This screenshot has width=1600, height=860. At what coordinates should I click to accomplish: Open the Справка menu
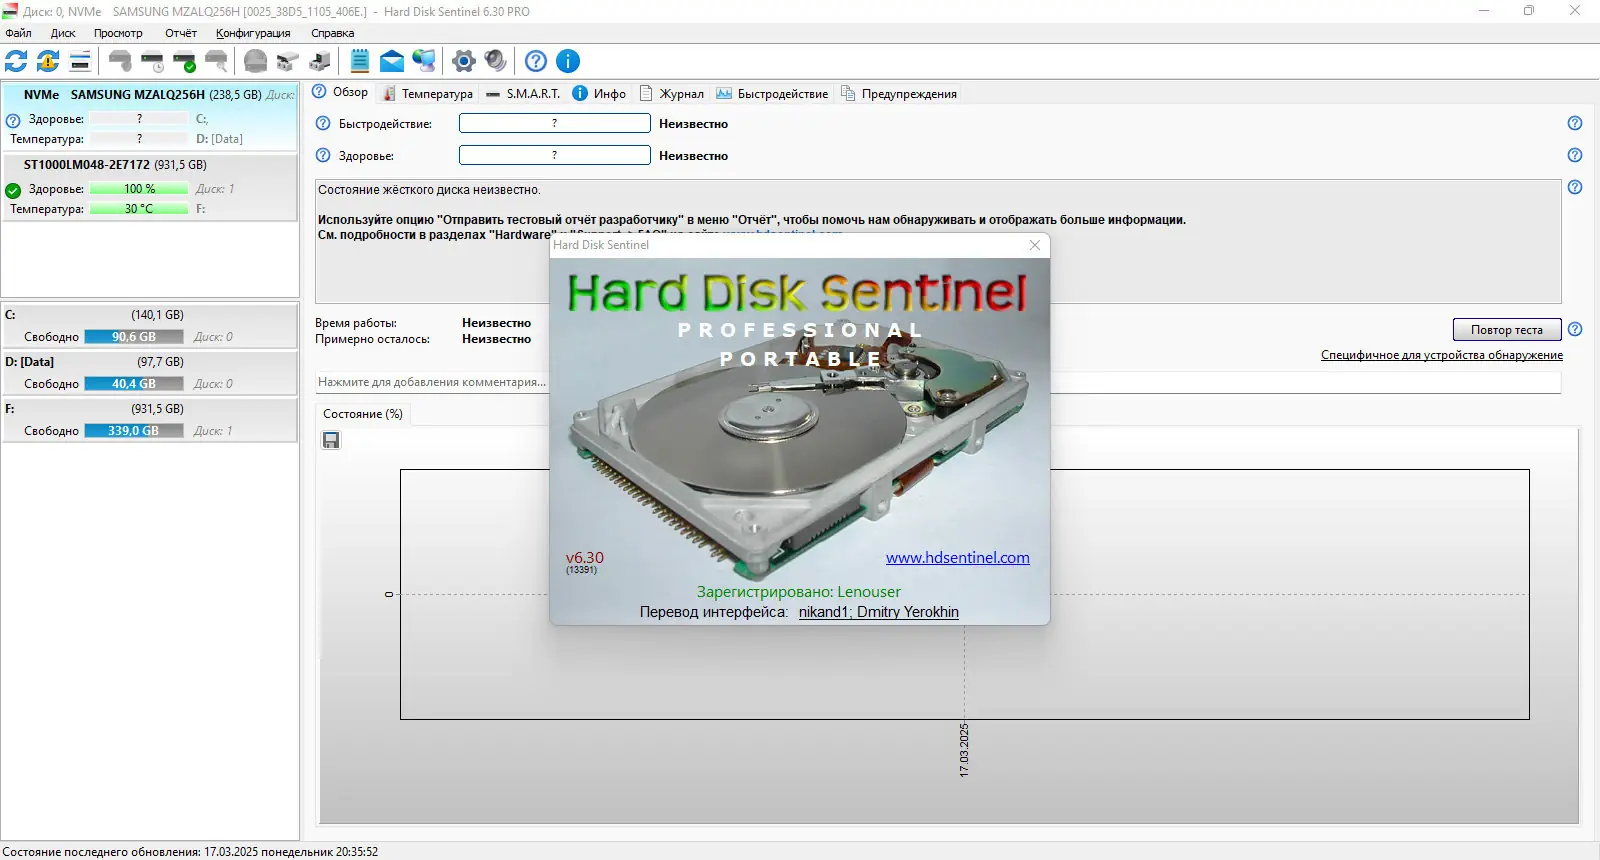(332, 33)
